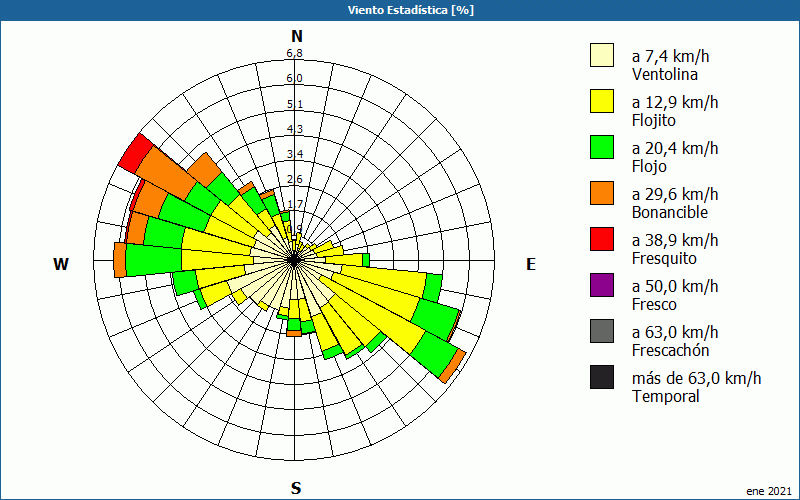Click the center point of the wind rose
Screen dimensions: 800x500
294,260
